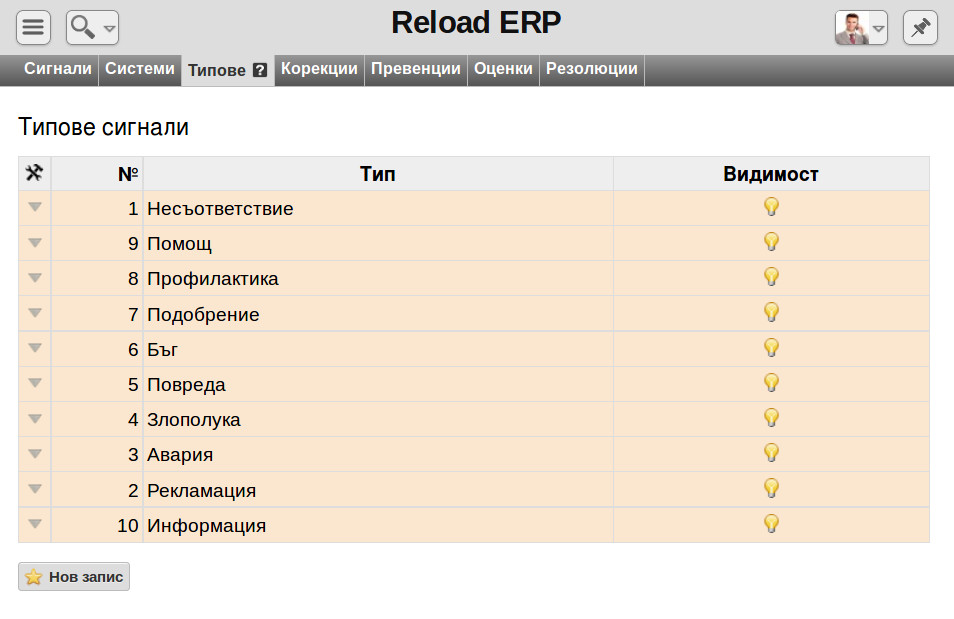This screenshot has height=619, width=954.
Task: Select the Профилактика type cell
Action: point(378,279)
